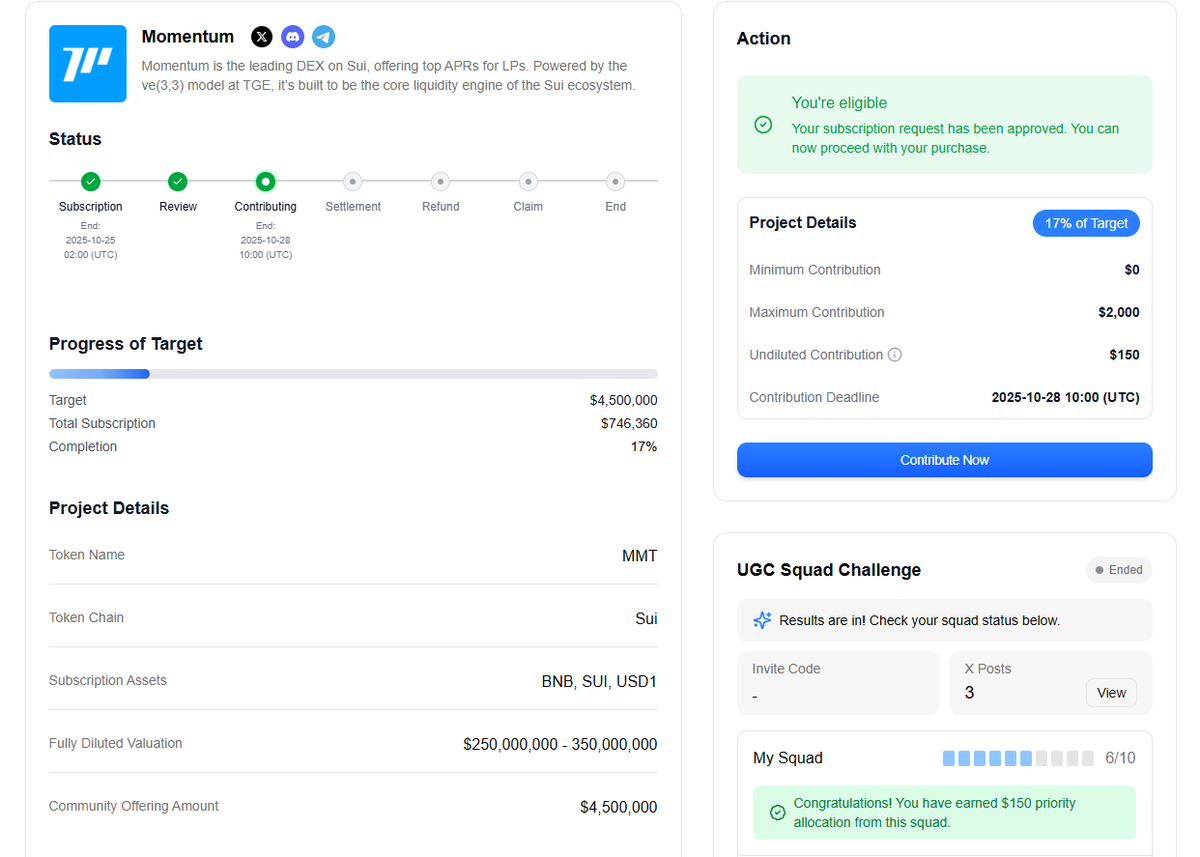Screen dimensions: 1200x857
Task: Click the BNB, SUI, USD1 assets value
Action: coord(599,682)
